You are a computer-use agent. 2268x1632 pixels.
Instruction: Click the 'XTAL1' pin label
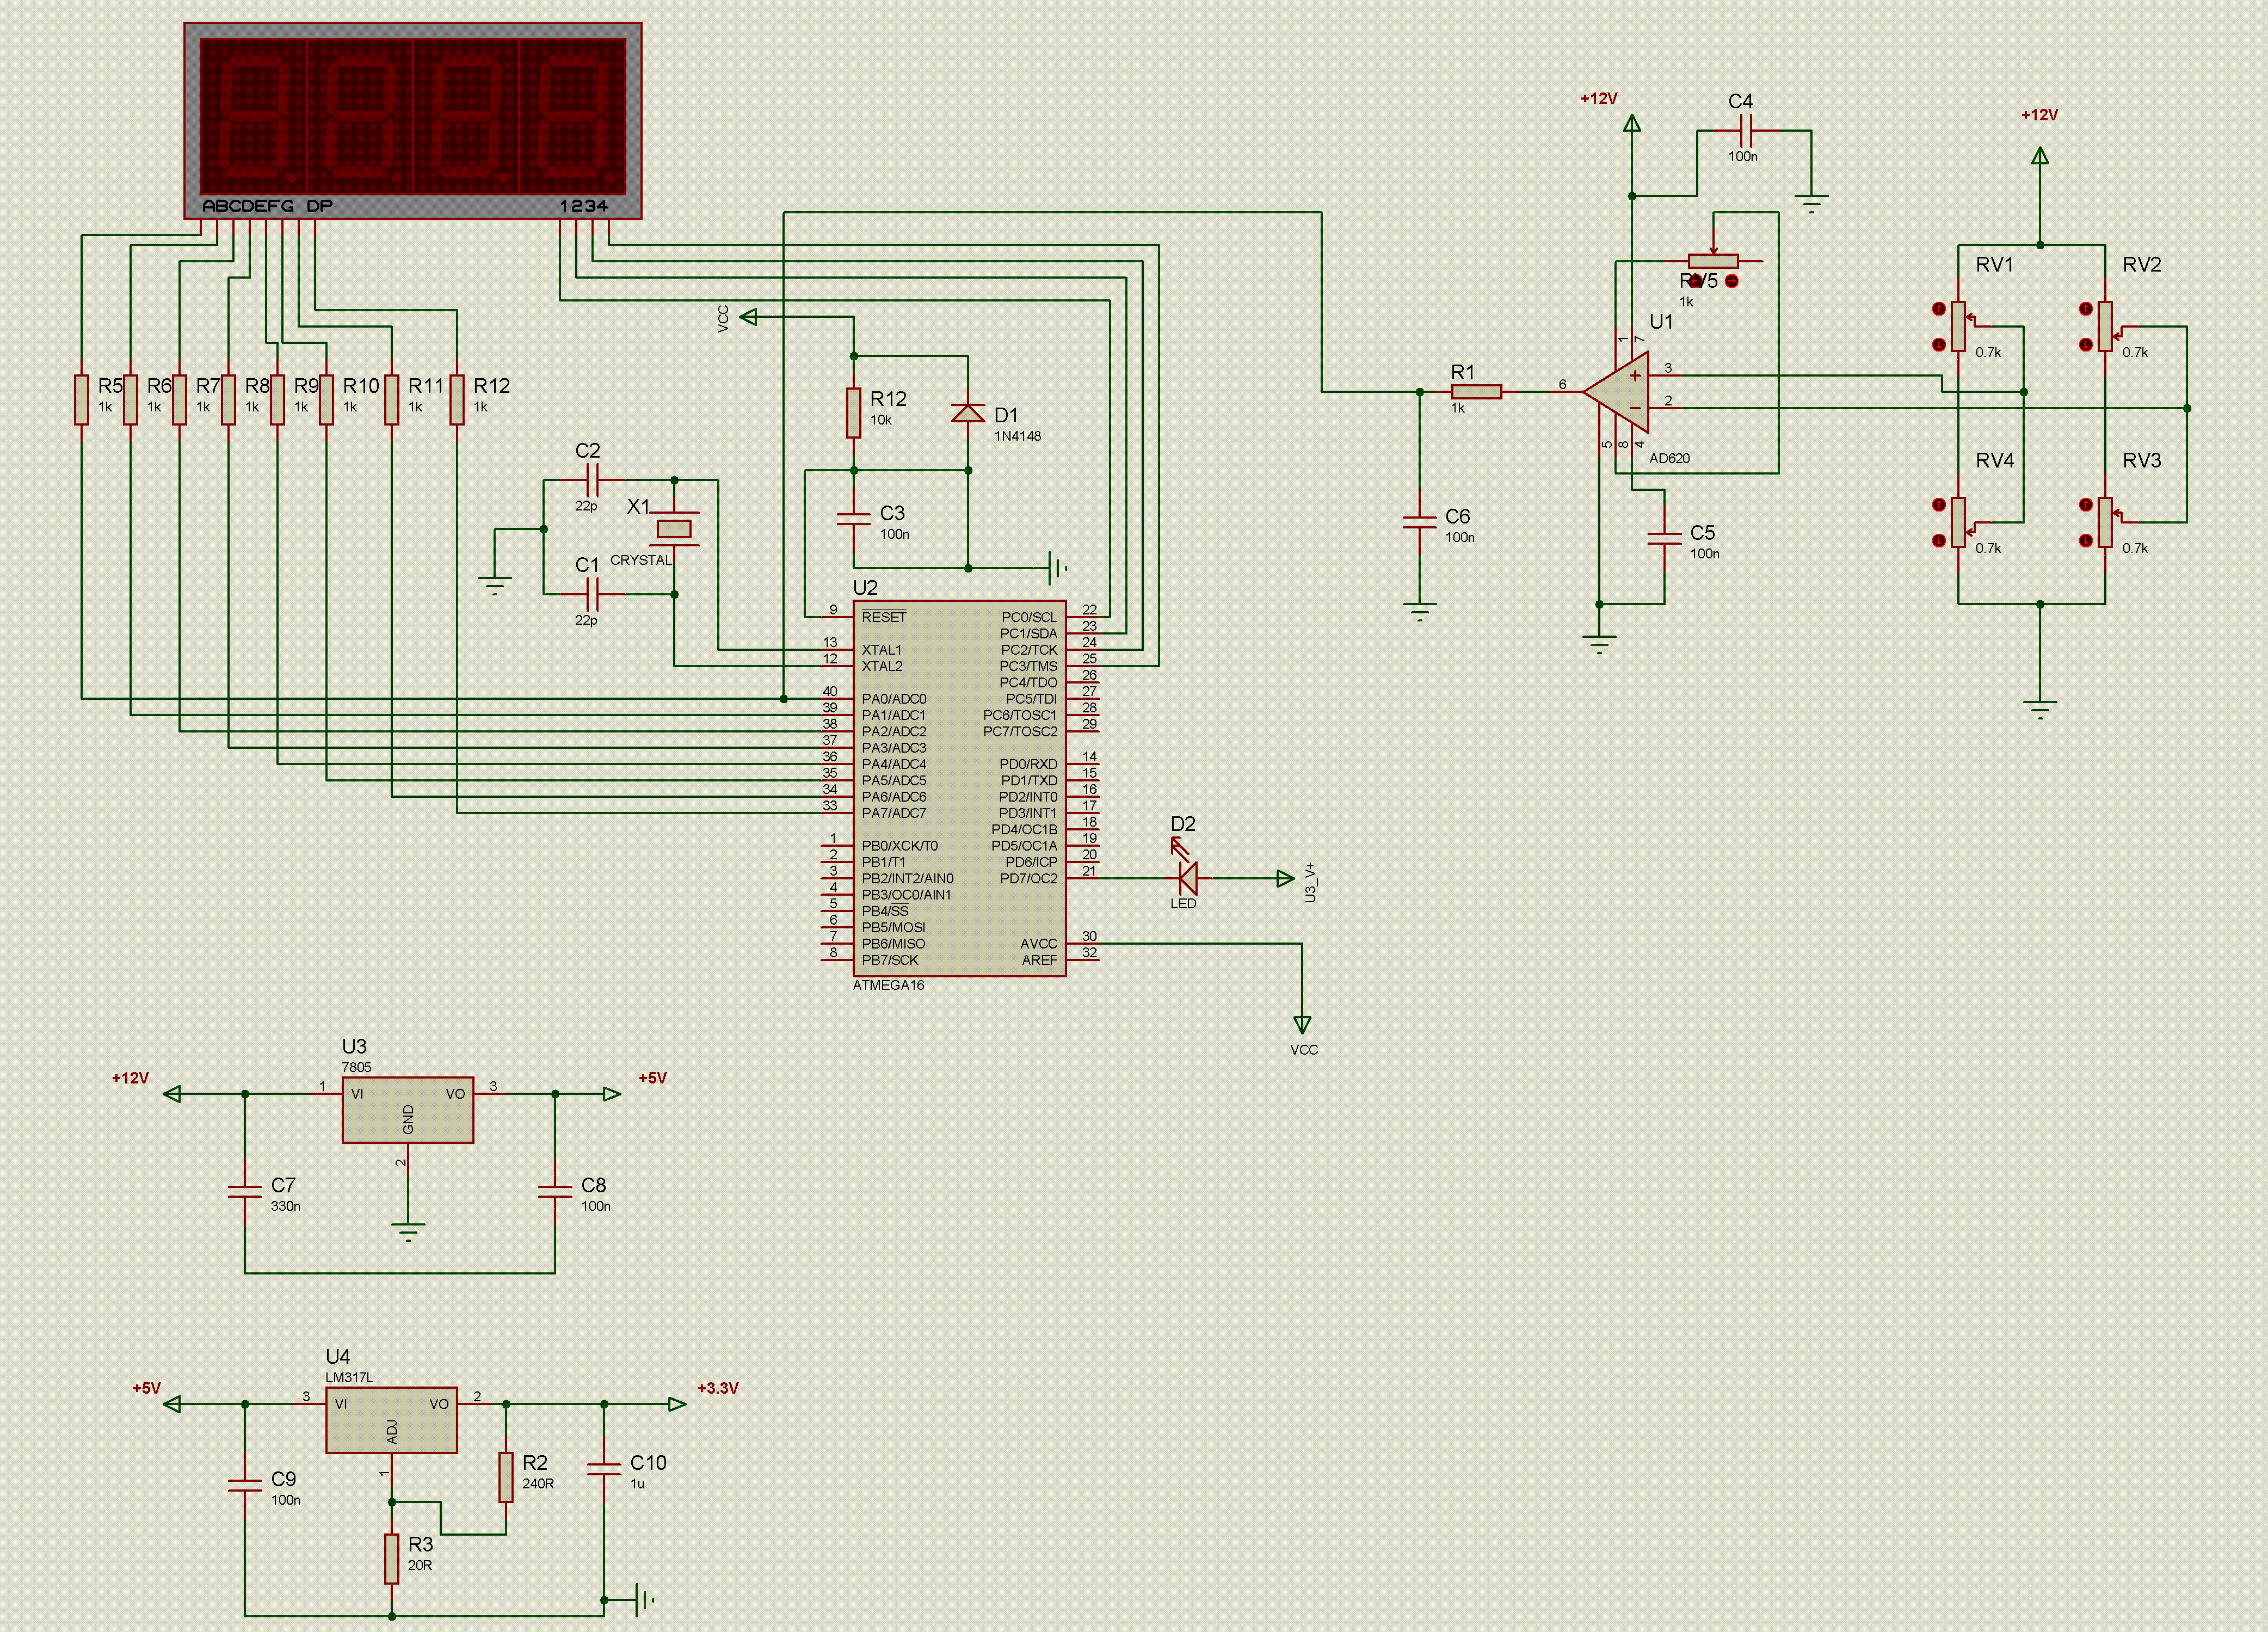pos(881,650)
